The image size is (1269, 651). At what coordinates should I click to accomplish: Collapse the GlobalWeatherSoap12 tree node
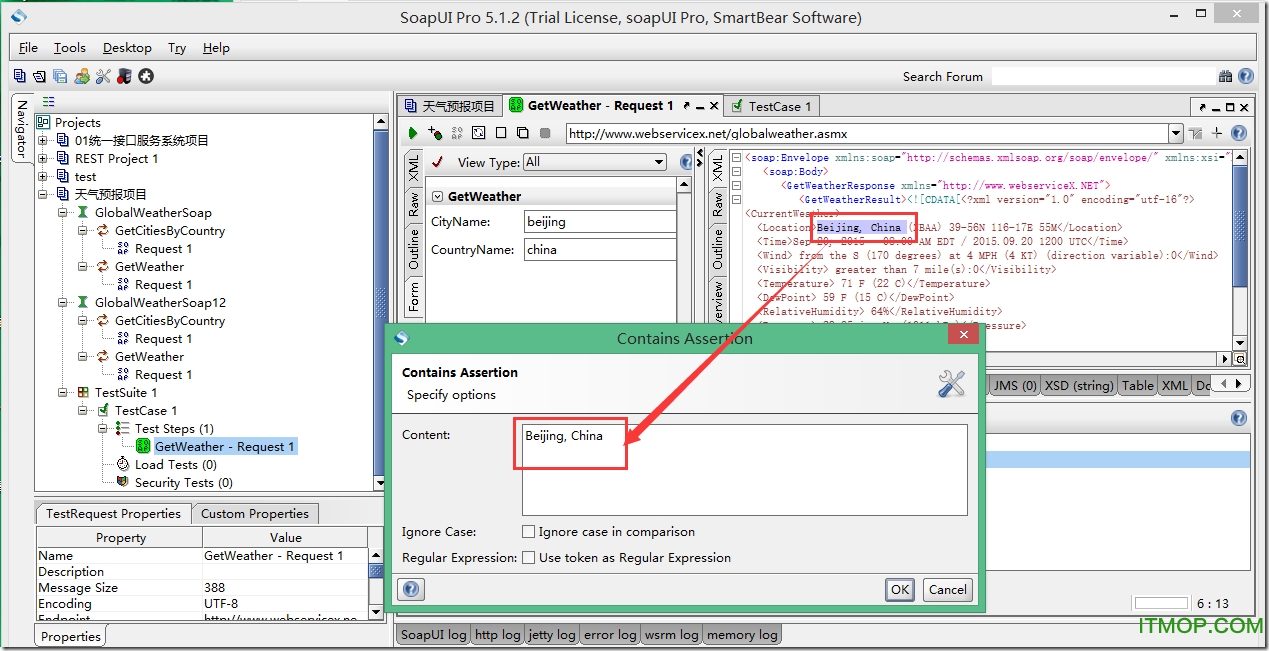63,302
